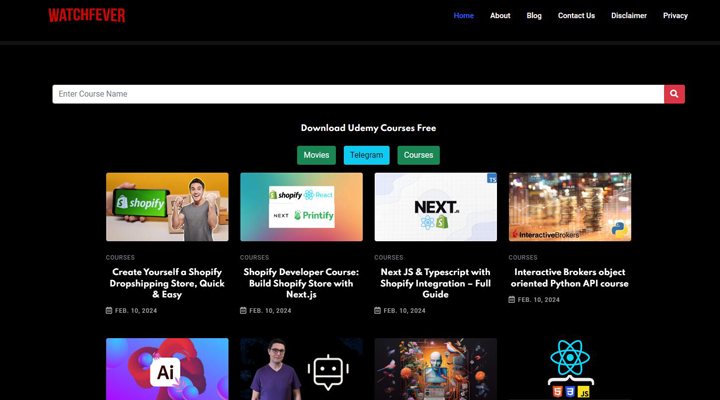Click the FEB. 10, 2024 date under Shopify Developer Course
This screenshot has height=400, width=720.
270,310
